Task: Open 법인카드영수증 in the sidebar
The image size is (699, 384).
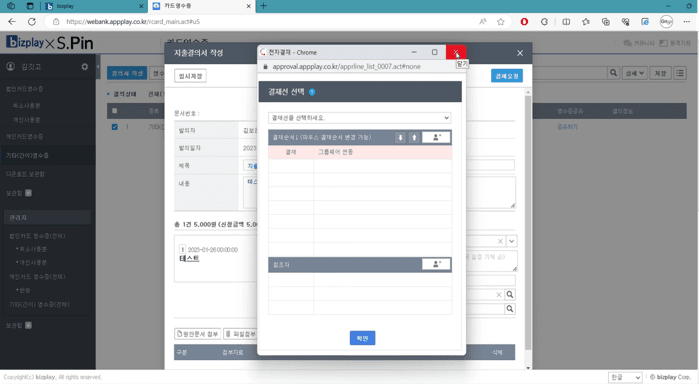Action: [x=25, y=89]
